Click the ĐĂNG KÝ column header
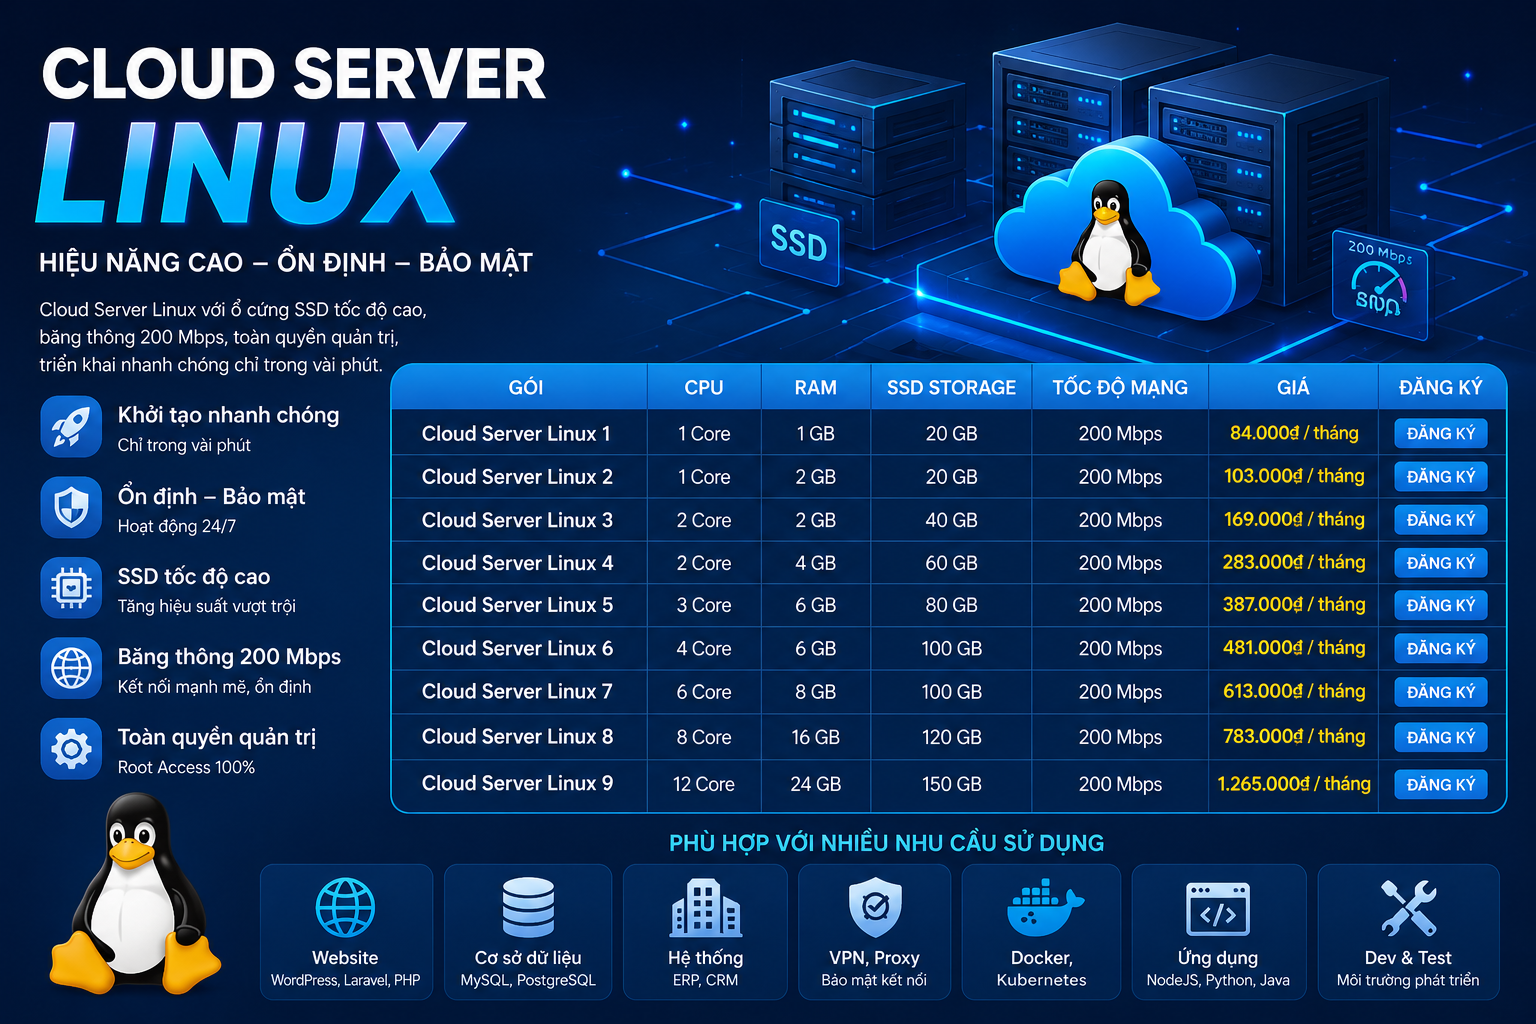Image resolution: width=1536 pixels, height=1024 pixels. [x=1441, y=387]
